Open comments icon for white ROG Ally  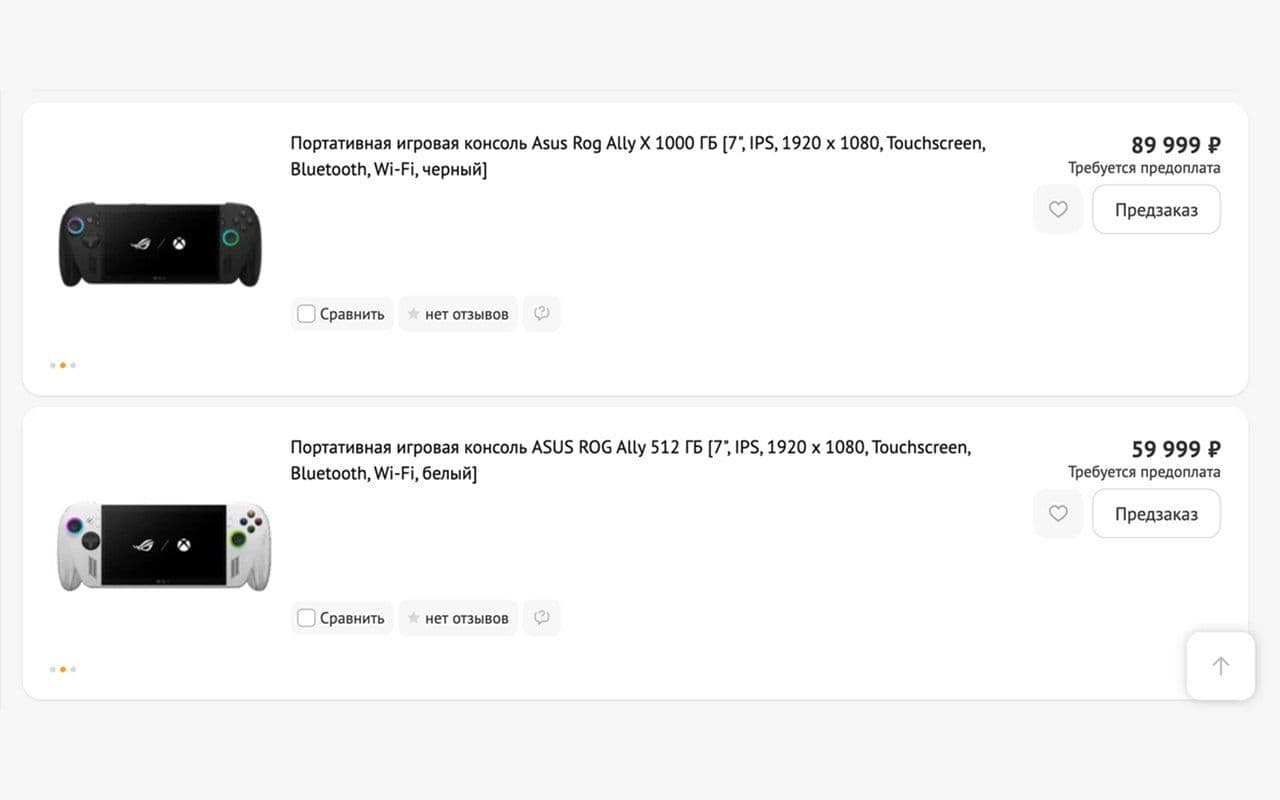pyautogui.click(x=542, y=618)
